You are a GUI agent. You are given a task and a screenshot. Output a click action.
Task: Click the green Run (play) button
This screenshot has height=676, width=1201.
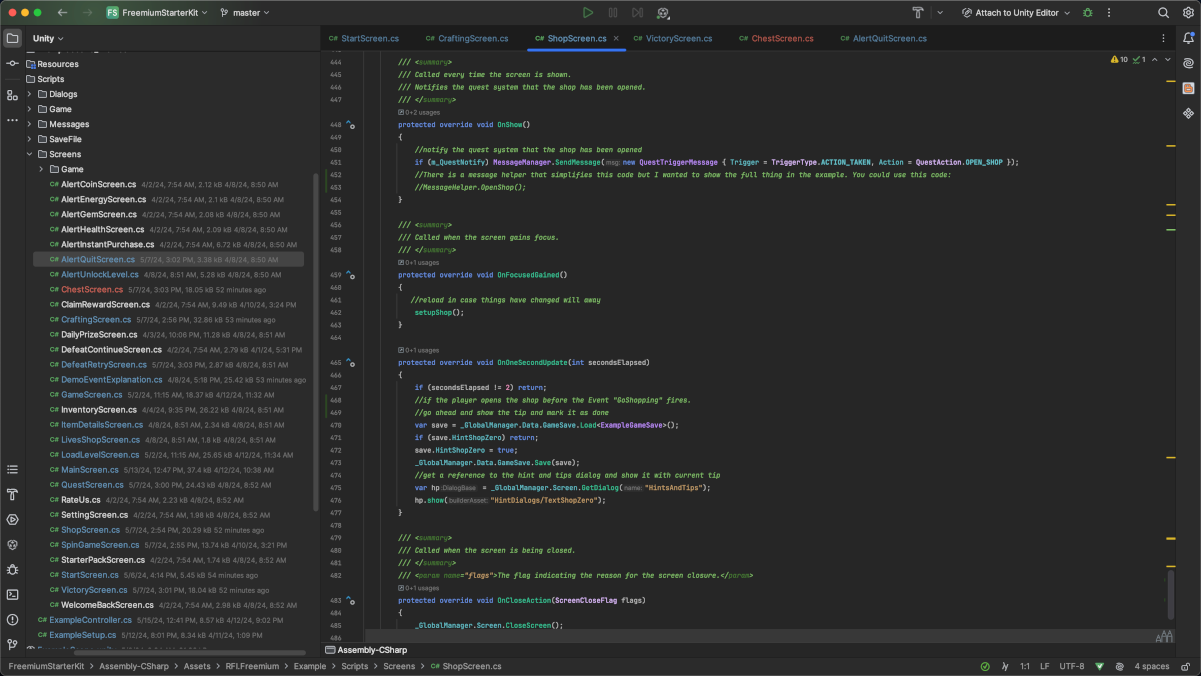588,13
